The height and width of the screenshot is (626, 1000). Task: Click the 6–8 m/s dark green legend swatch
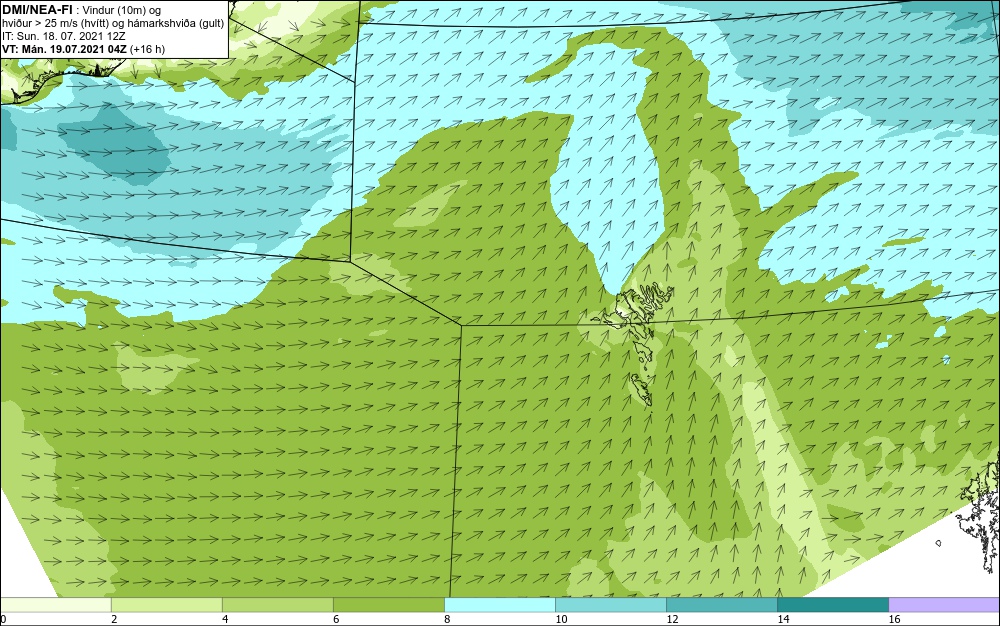388,604
